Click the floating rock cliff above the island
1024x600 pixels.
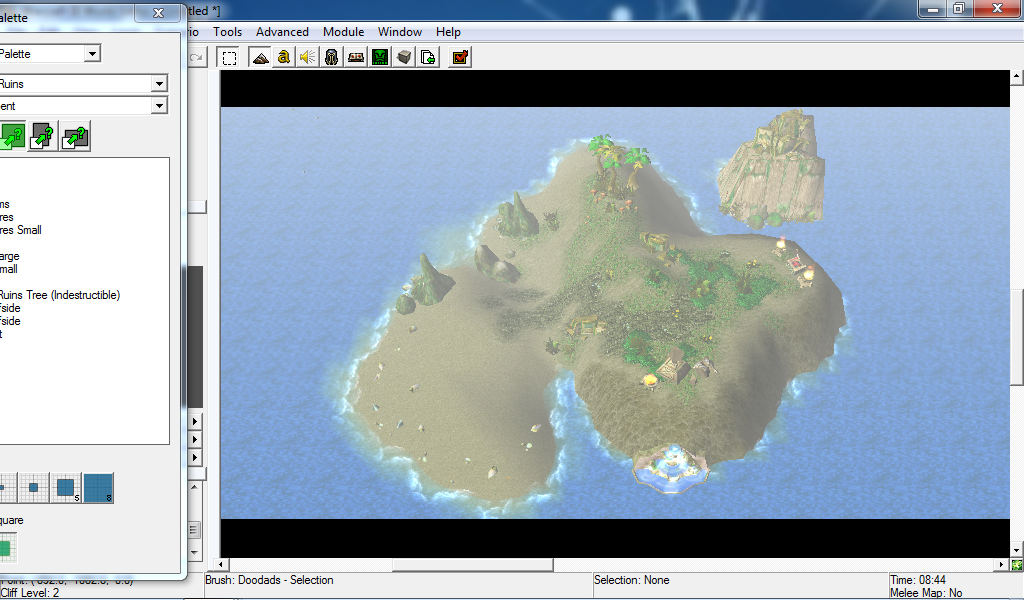[771, 168]
